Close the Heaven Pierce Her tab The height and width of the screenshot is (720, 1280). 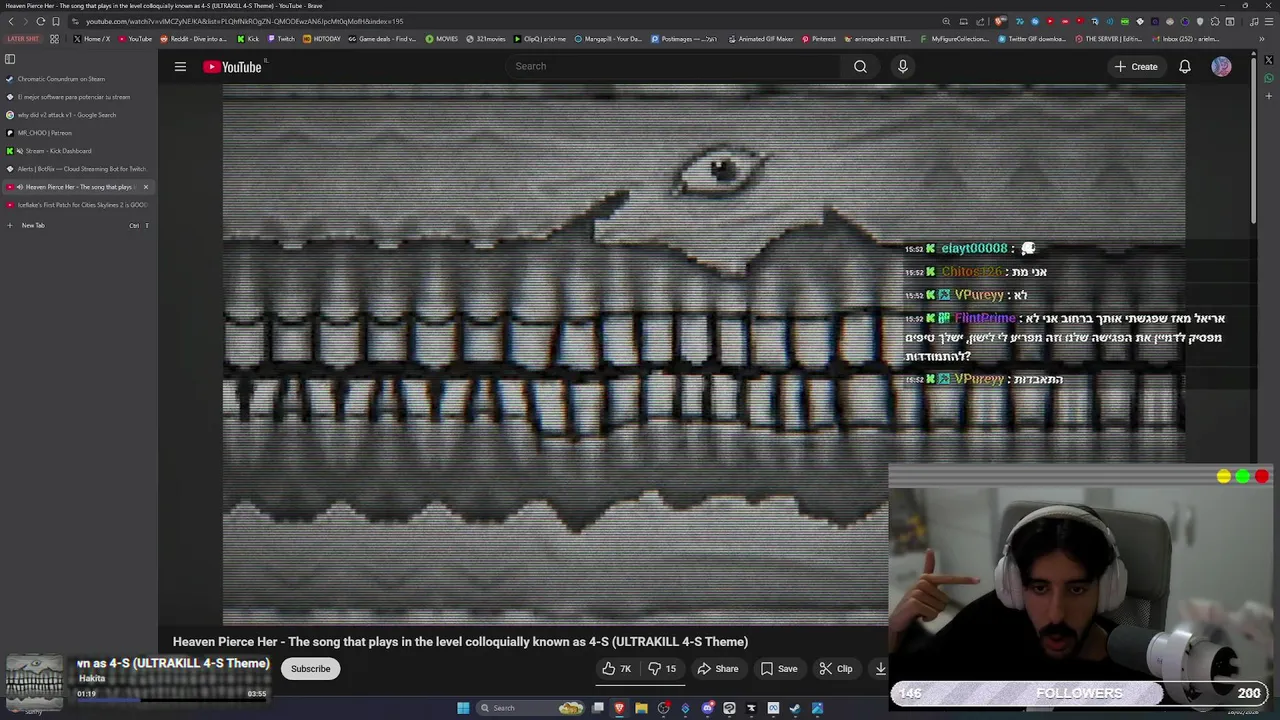pos(145,187)
